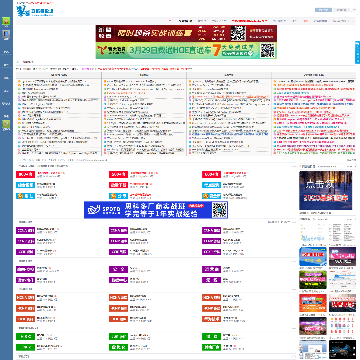Open the dark red training banner ad
Viewport: 360px width, 360px height.
[x=186, y=33]
